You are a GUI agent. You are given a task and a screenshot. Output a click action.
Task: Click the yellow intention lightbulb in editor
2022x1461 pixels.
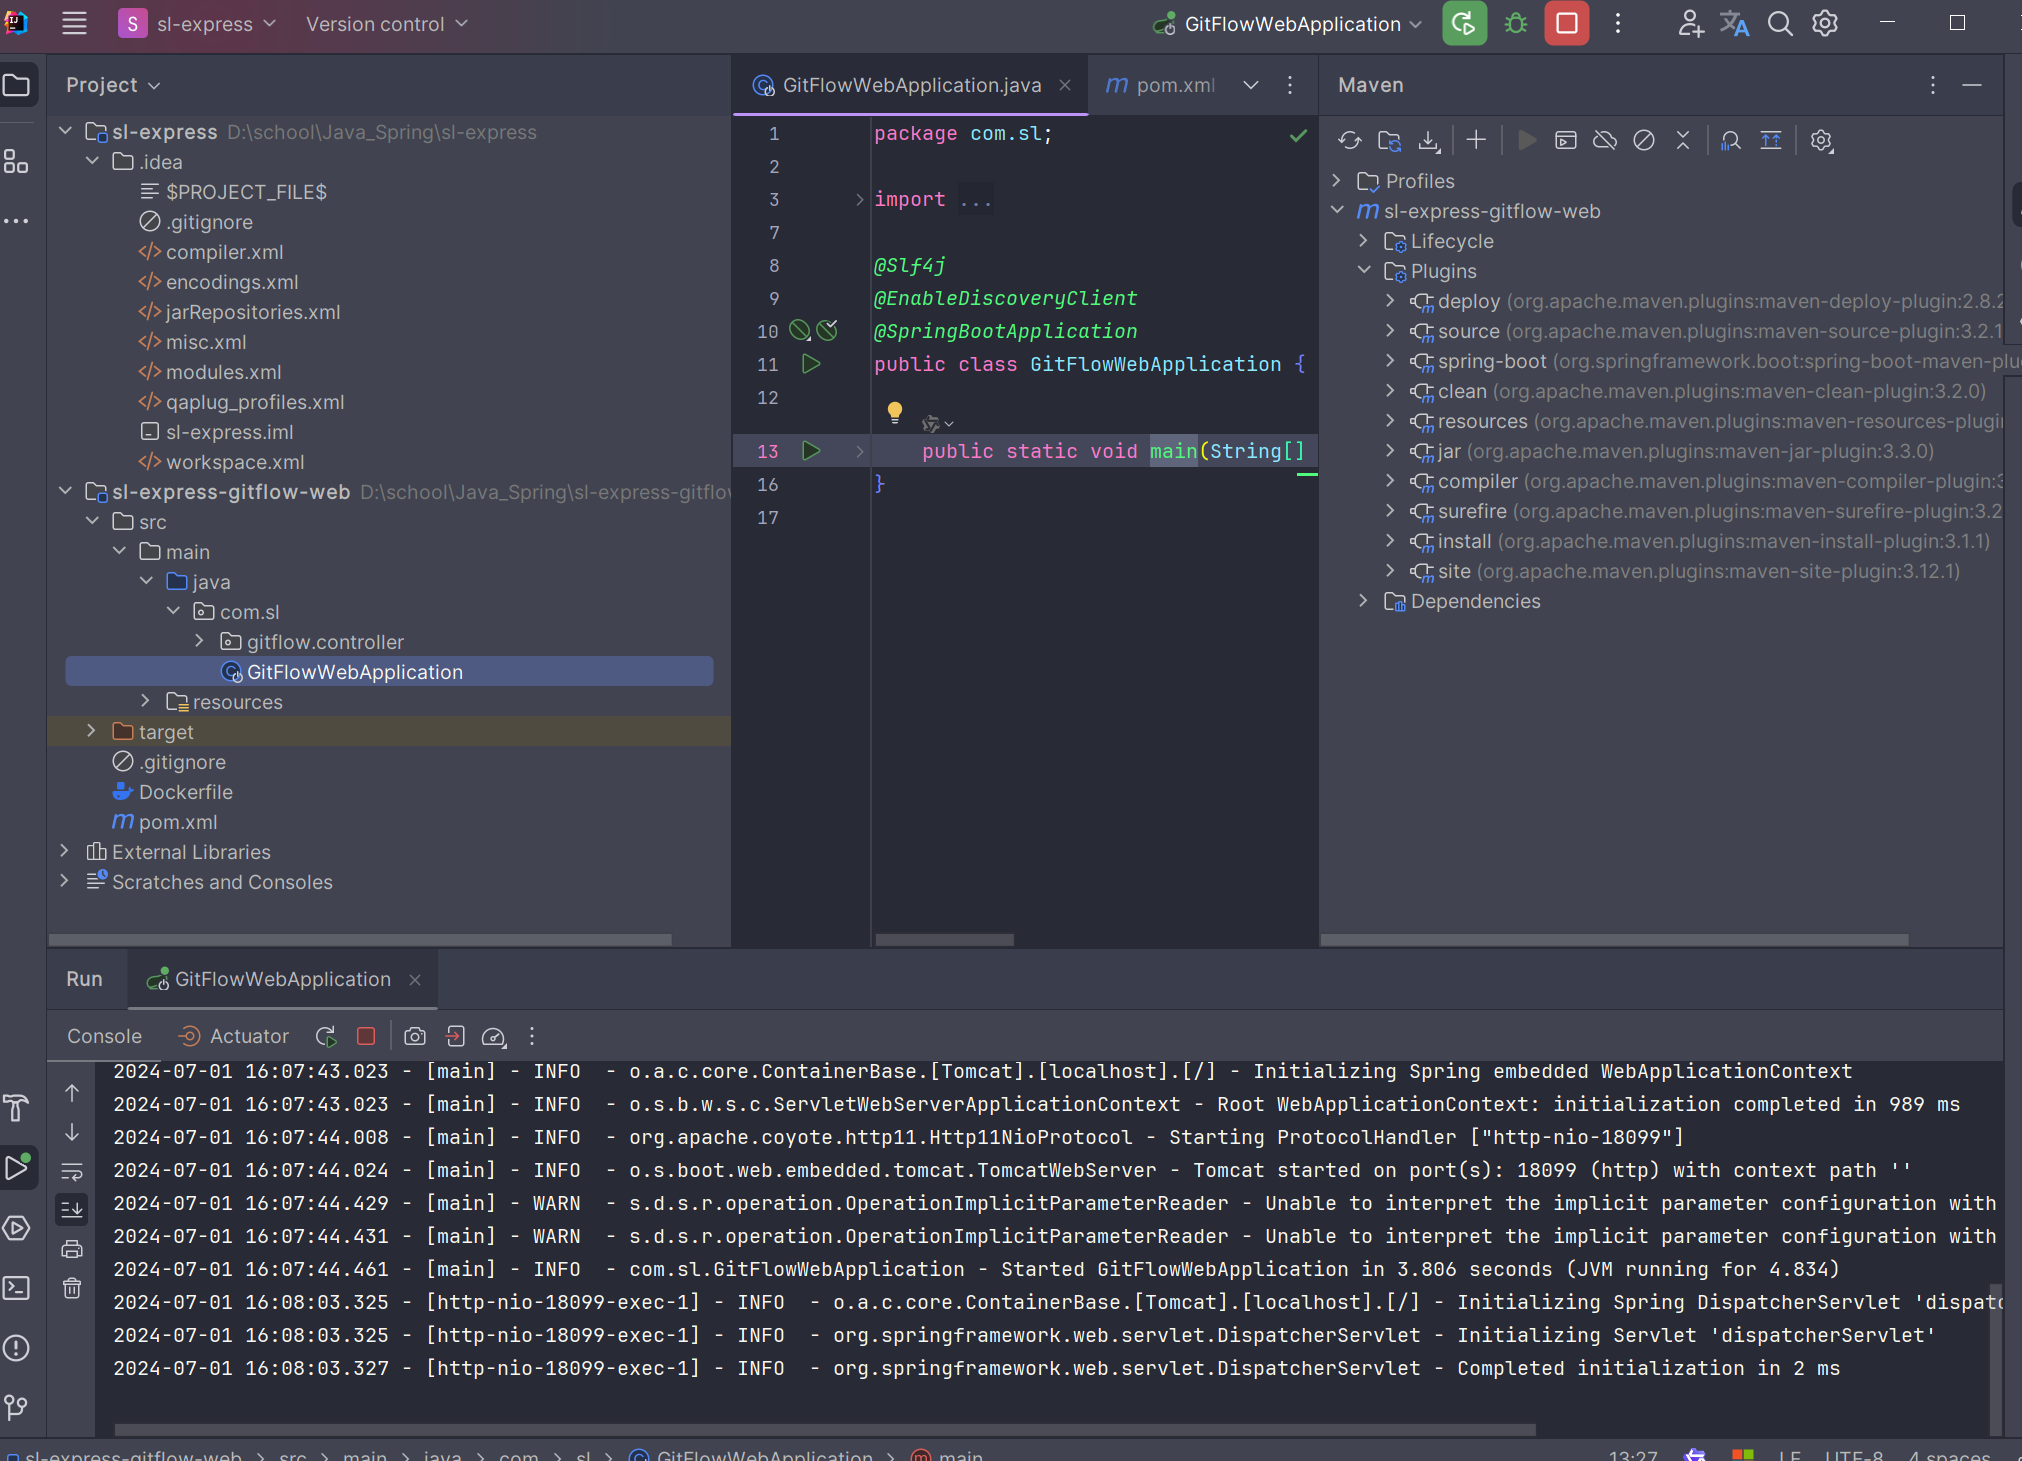coord(895,412)
